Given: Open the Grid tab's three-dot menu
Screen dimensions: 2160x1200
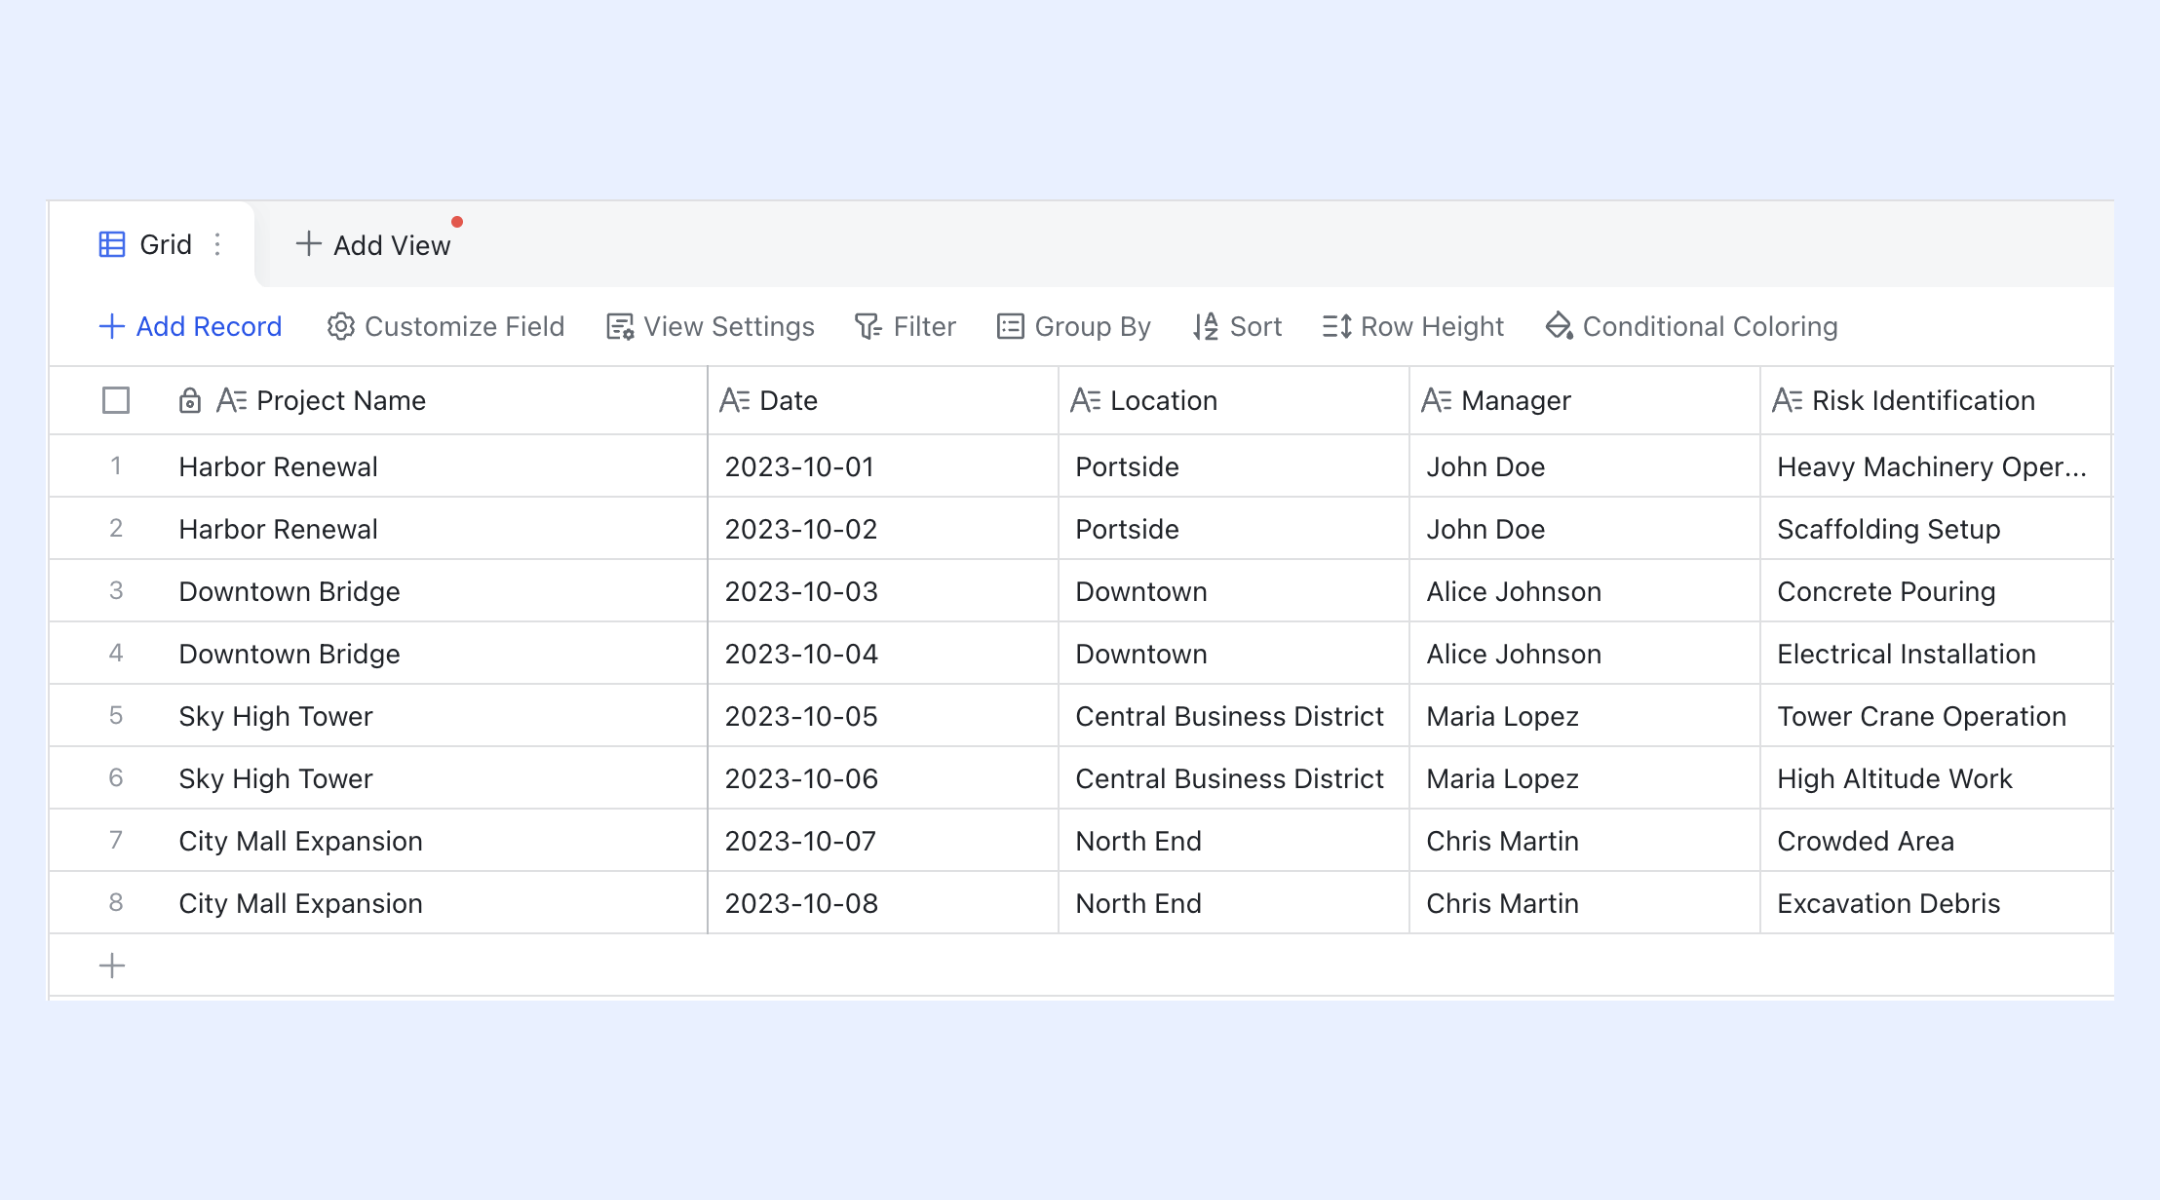Looking at the screenshot, I should [217, 244].
